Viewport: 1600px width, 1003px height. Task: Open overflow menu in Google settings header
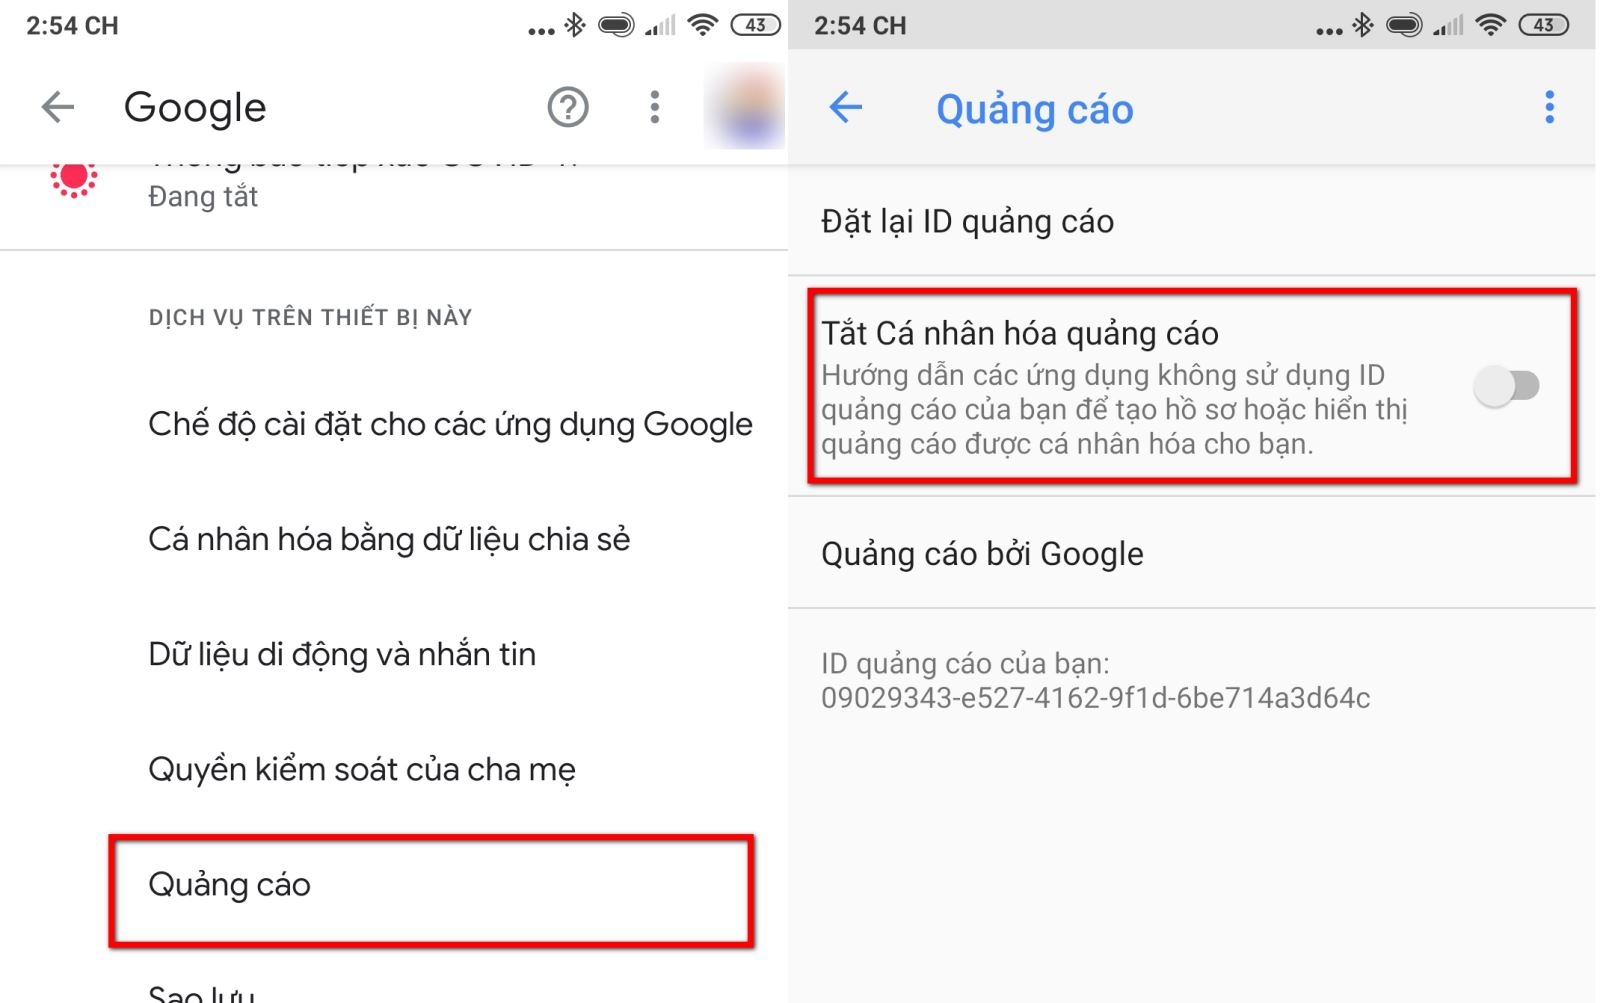point(655,107)
